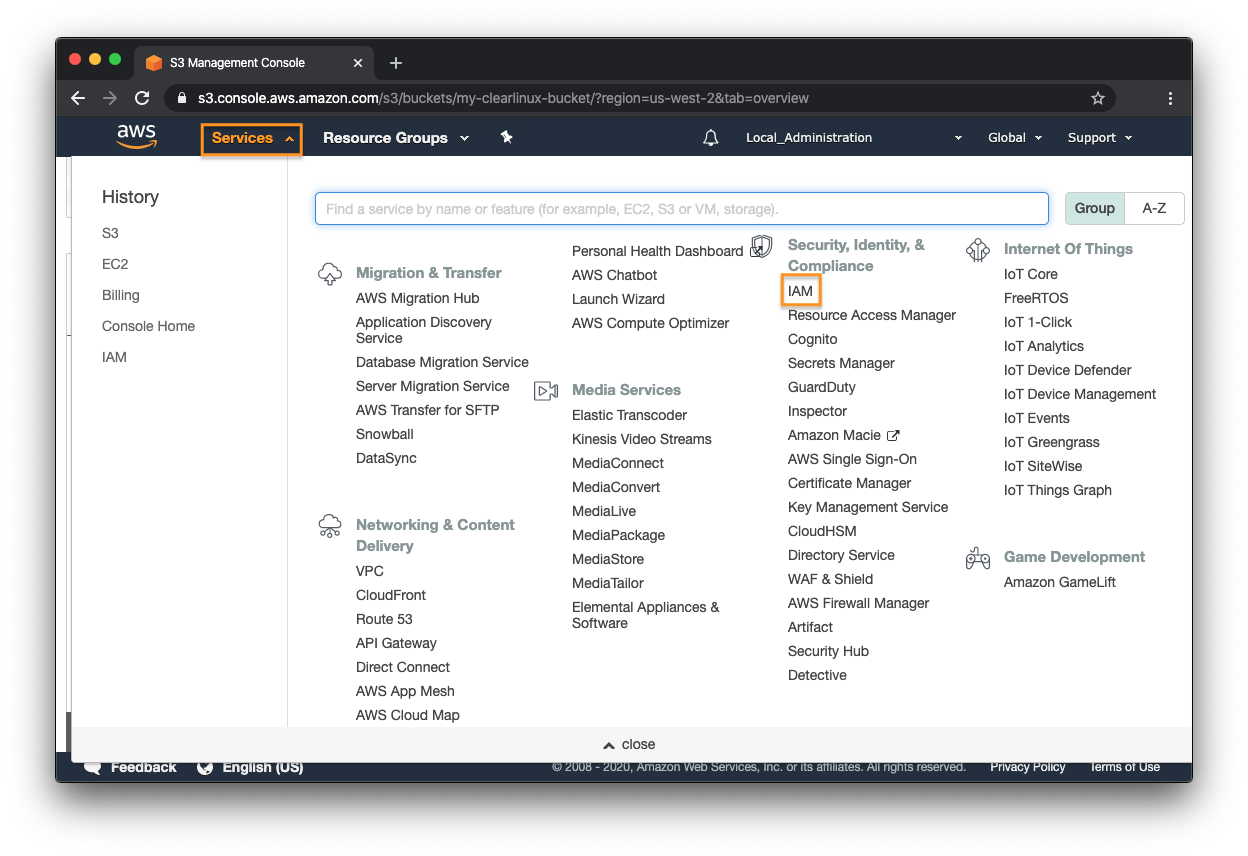Click the external link icon next to Amazon Macie
Image resolution: width=1248 pixels, height=856 pixels.
(893, 435)
